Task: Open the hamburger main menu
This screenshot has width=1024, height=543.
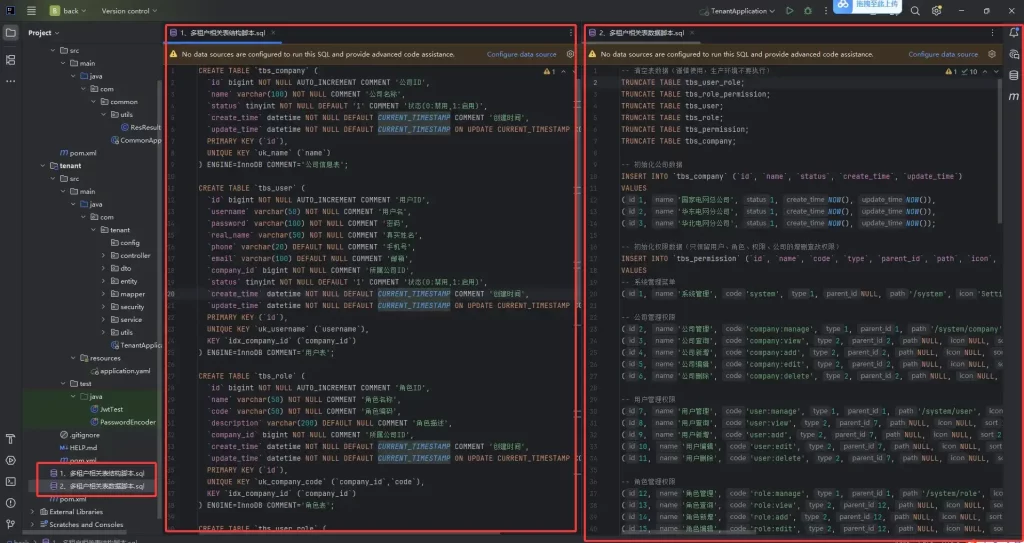Action: pyautogui.click(x=32, y=11)
